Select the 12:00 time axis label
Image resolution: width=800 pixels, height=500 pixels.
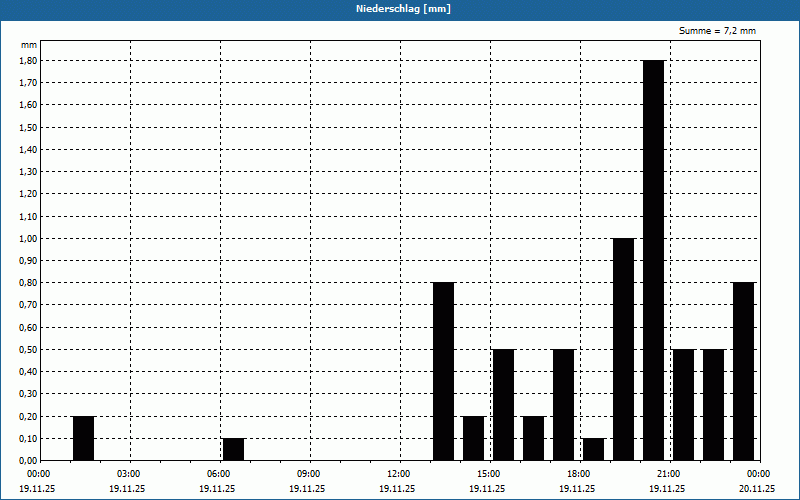click(x=398, y=473)
